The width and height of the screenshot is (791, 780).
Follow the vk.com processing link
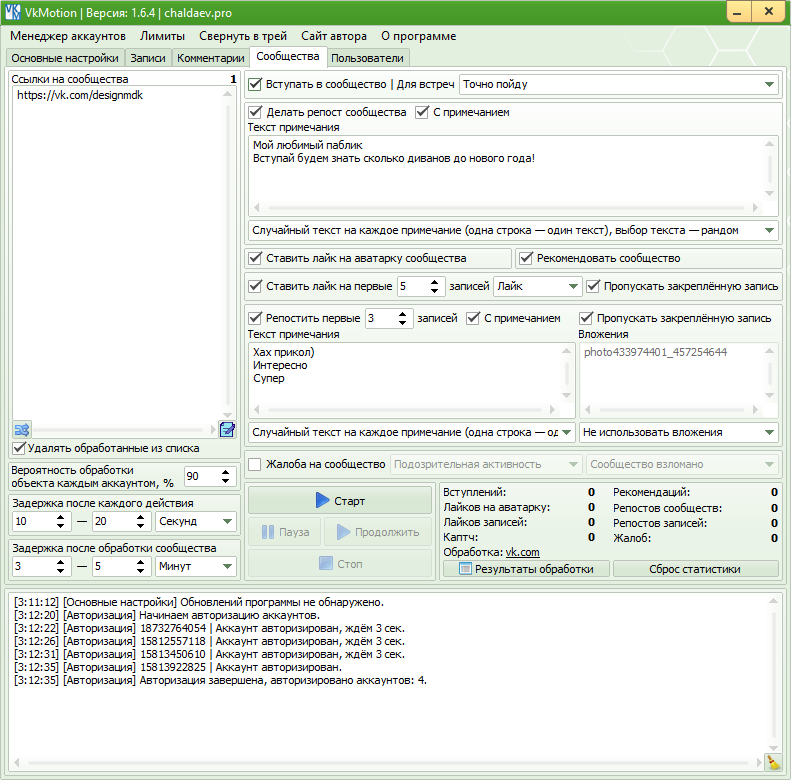point(522,552)
